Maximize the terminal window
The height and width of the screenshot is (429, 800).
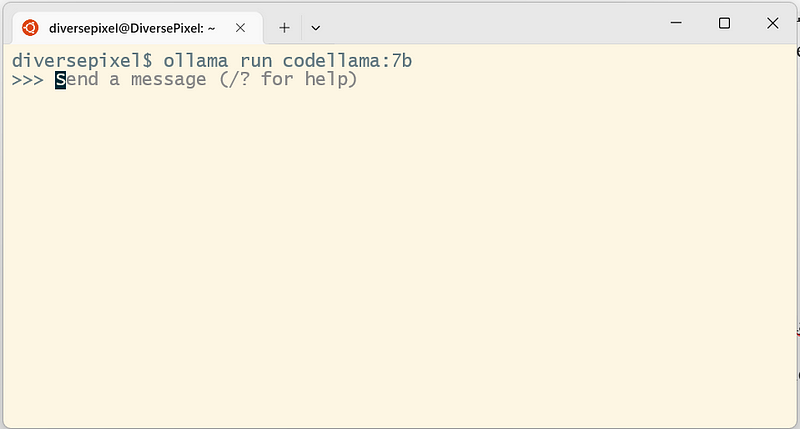[x=724, y=23]
